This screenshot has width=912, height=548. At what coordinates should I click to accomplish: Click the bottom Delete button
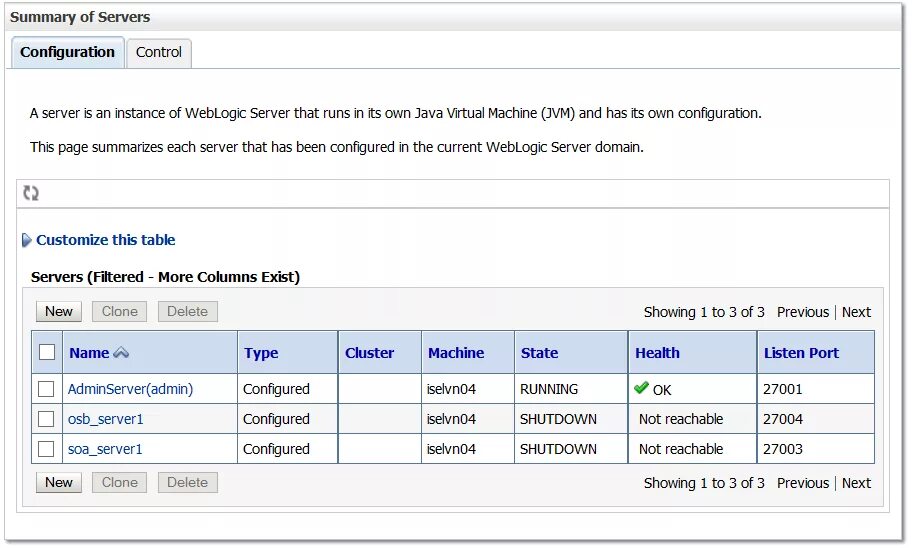point(187,482)
